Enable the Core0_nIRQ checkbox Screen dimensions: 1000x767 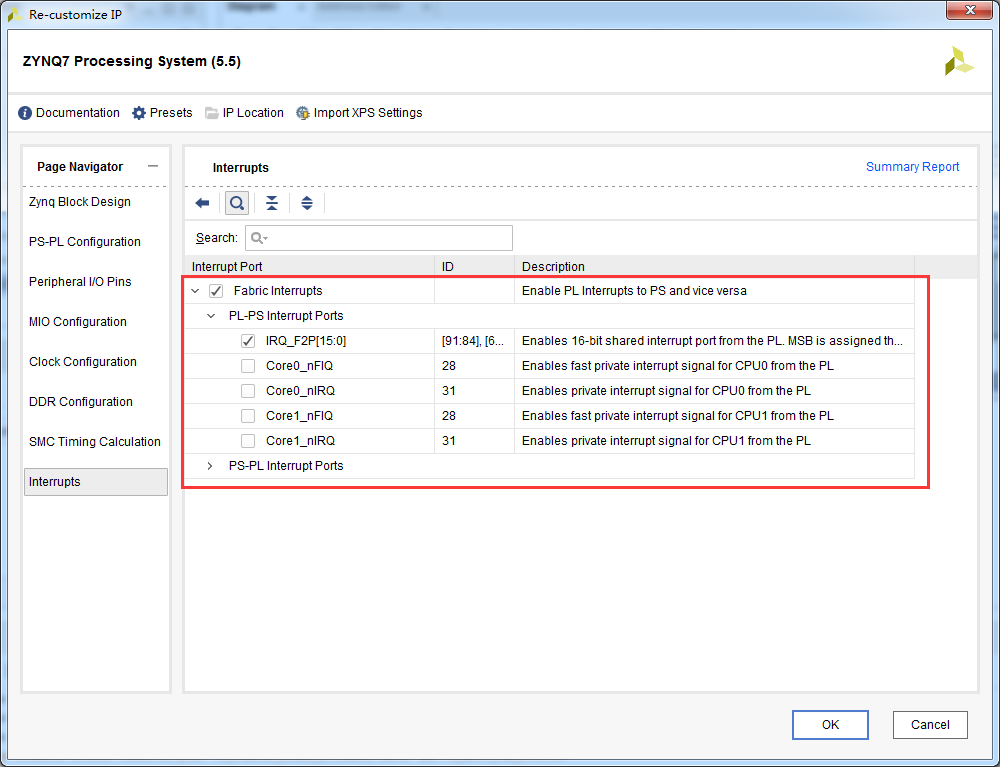pyautogui.click(x=248, y=391)
